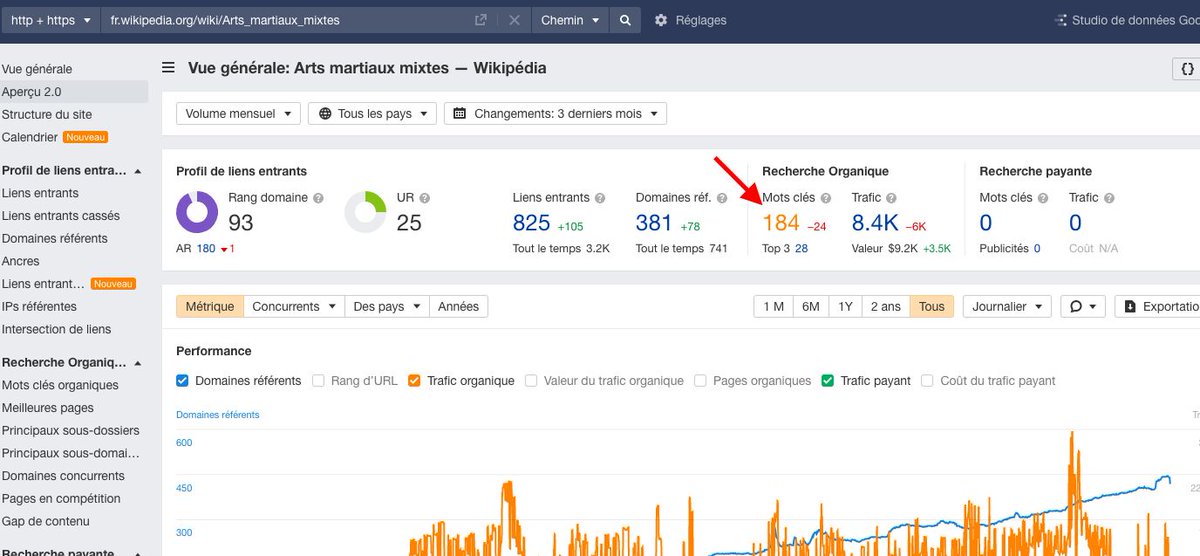1200x556 pixels.
Task: Open help icon beside organic Mots clés
Action: point(826,198)
